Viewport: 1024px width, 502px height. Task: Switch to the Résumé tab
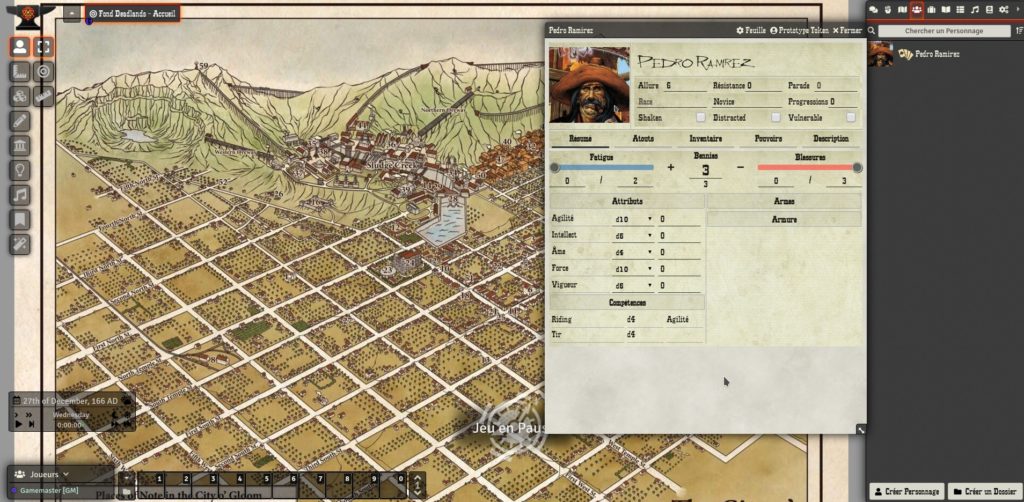point(580,139)
